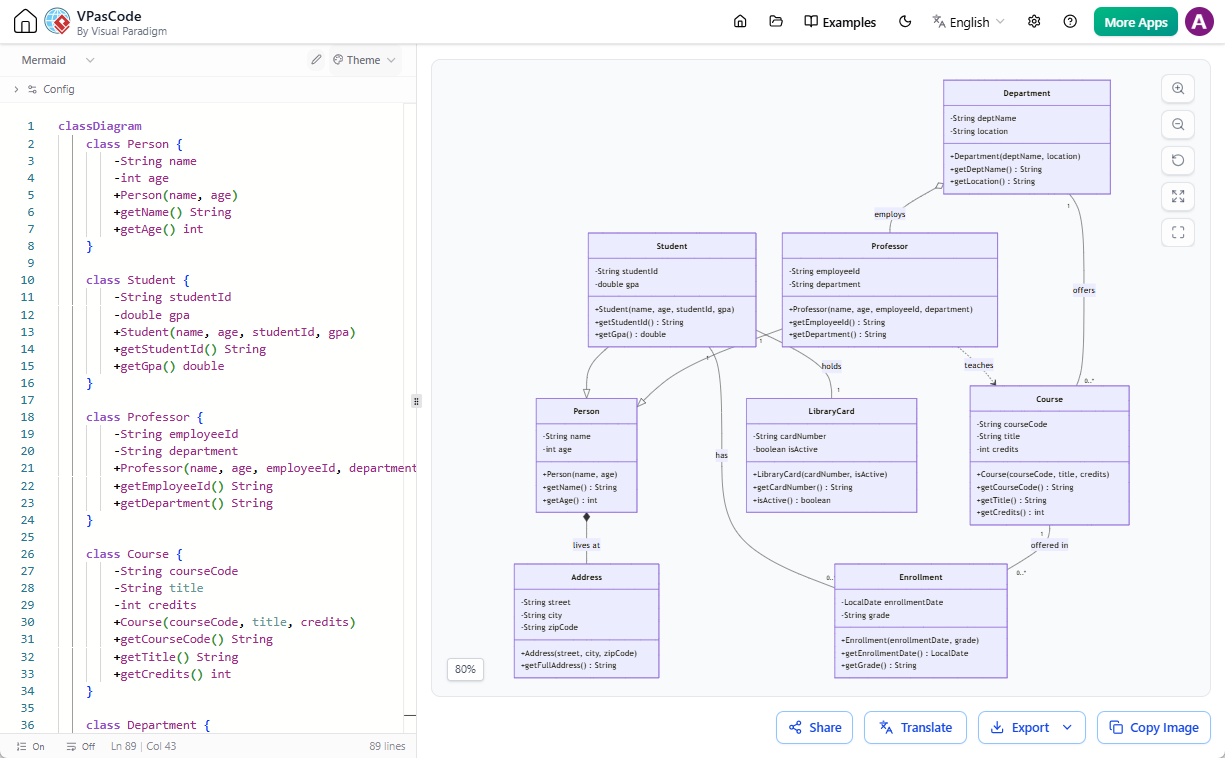This screenshot has height=758, width=1225.
Task: Click the Export button
Action: pos(1020,727)
